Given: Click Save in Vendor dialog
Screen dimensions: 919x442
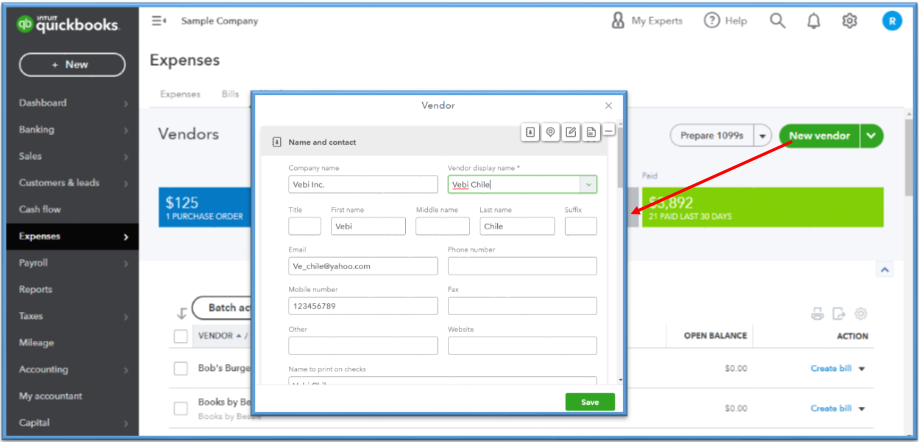Looking at the screenshot, I should tap(590, 402).
